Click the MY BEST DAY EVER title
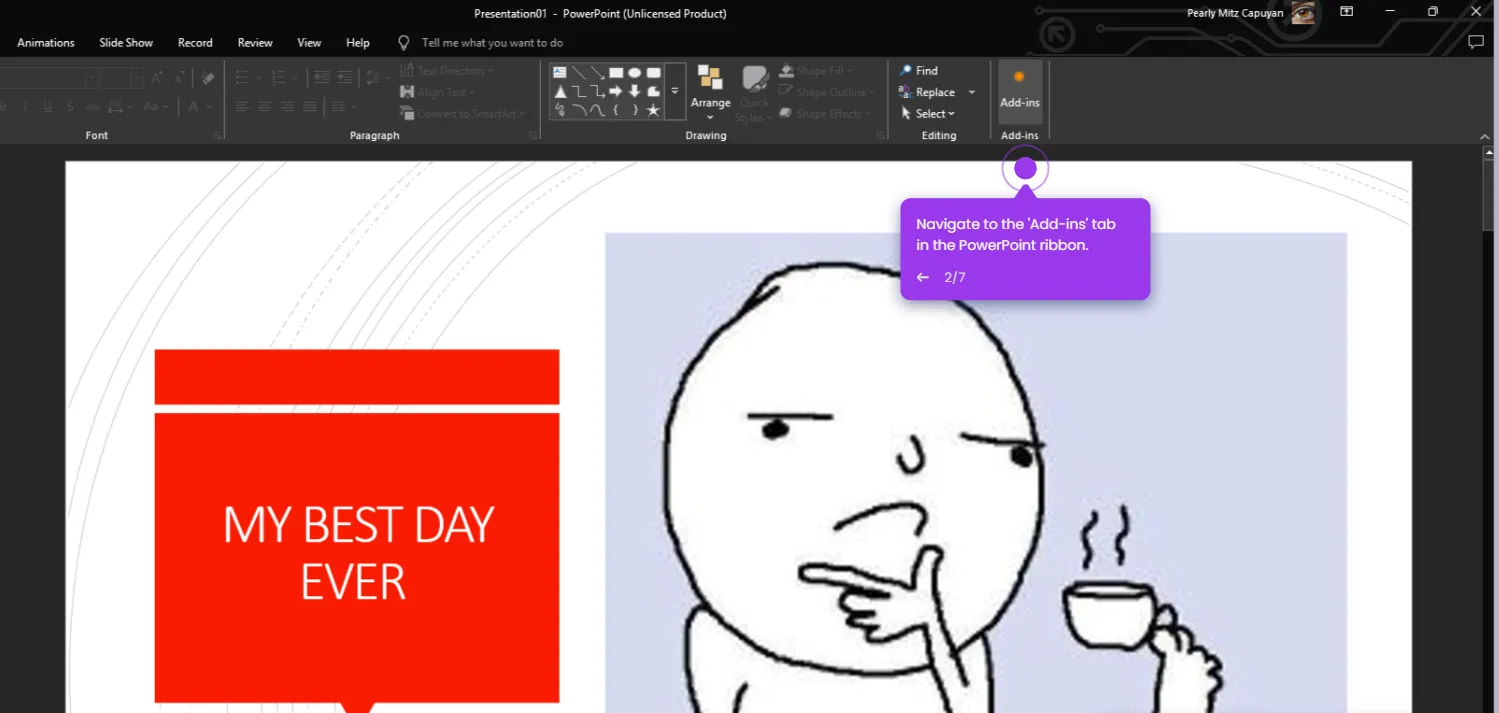 tap(357, 552)
